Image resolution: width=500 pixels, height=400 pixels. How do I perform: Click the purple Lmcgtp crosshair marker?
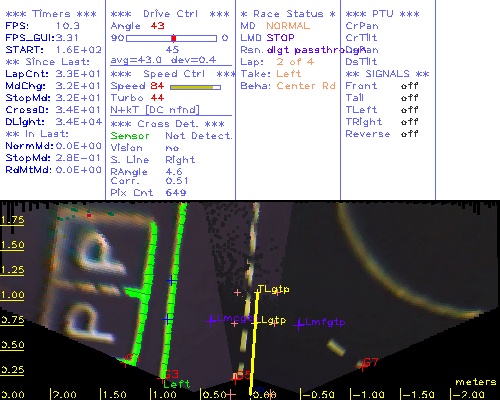click(211, 321)
